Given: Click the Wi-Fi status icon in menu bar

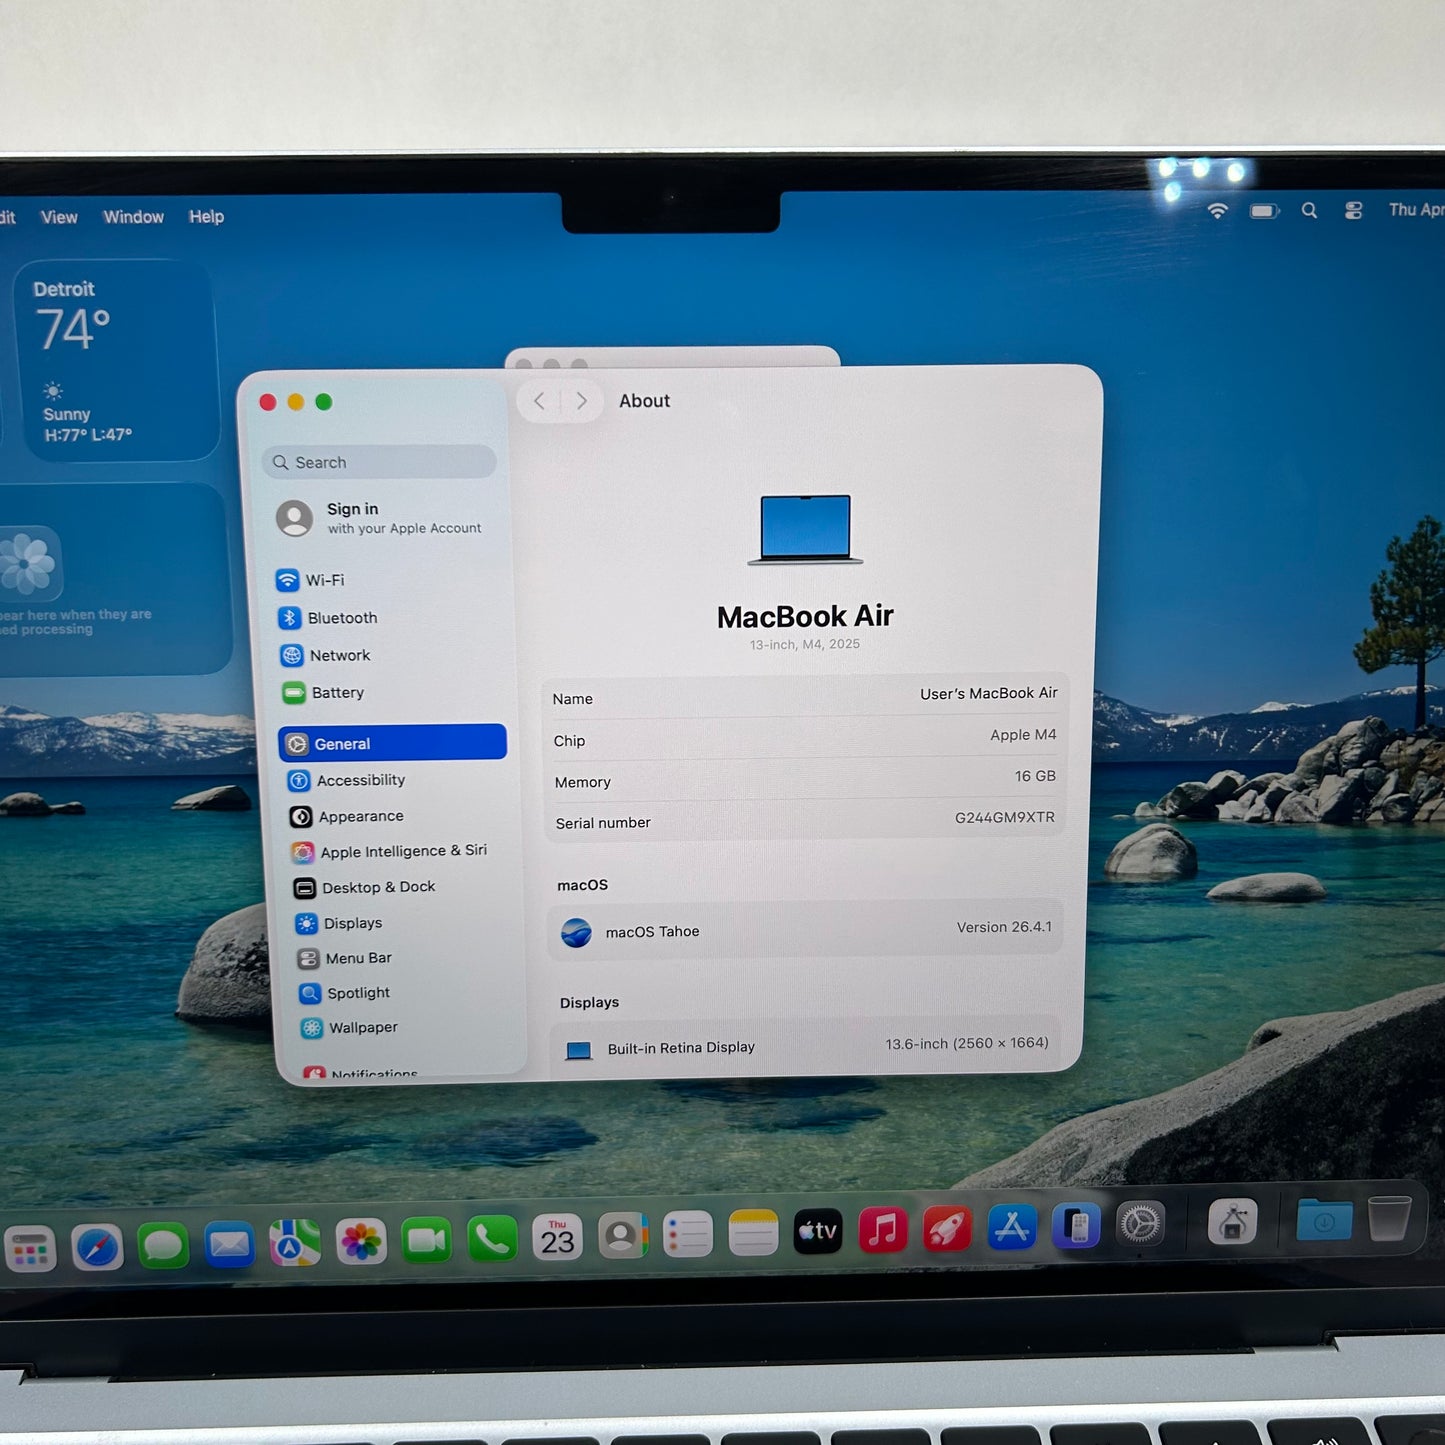Looking at the screenshot, I should pyautogui.click(x=1217, y=211).
